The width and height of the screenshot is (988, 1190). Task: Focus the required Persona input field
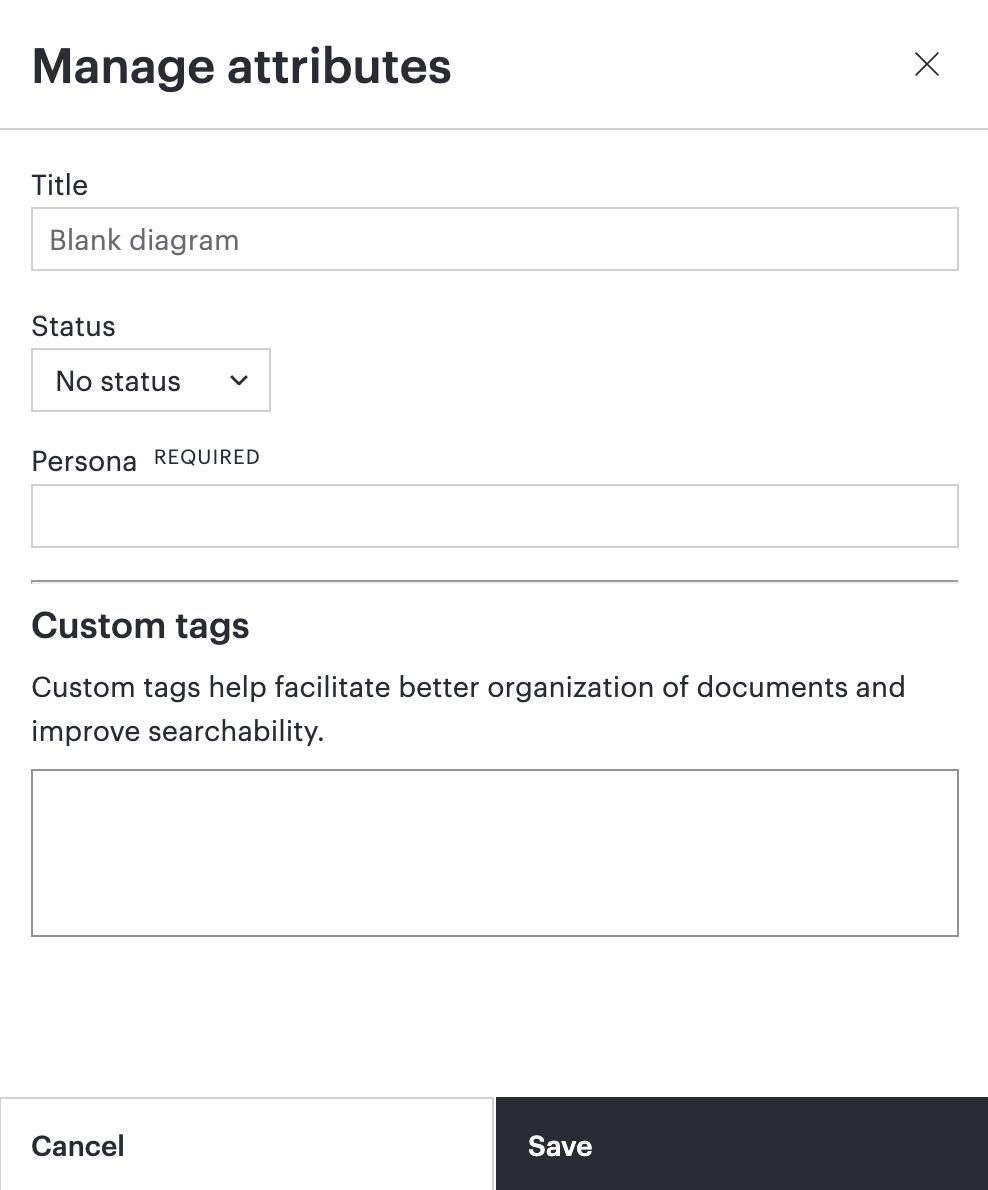pyautogui.click(x=495, y=516)
